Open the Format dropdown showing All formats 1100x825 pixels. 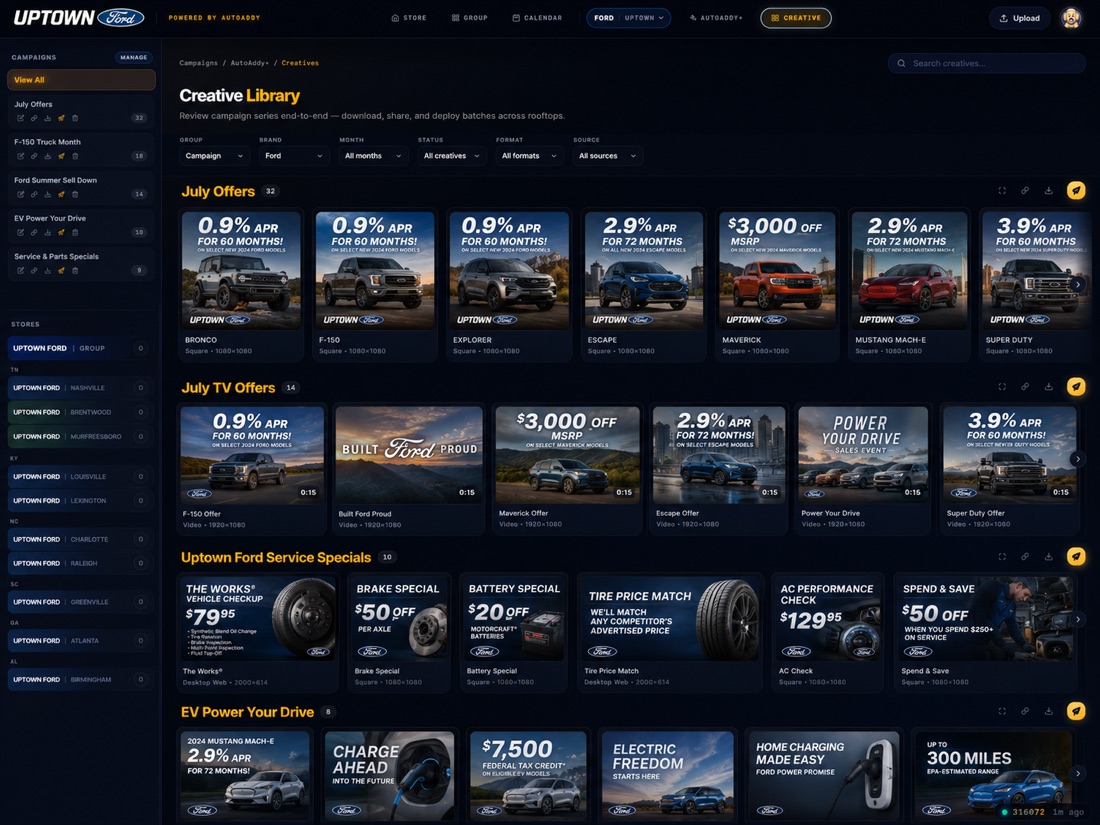click(x=530, y=156)
